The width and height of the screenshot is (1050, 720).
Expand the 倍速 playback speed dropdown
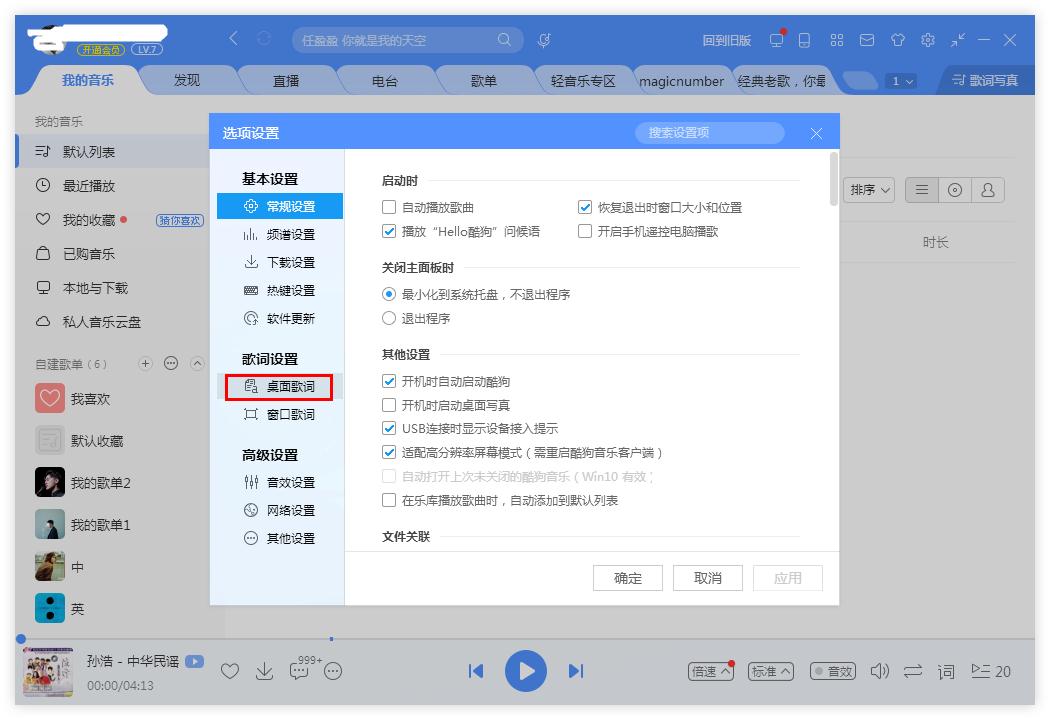tap(710, 671)
